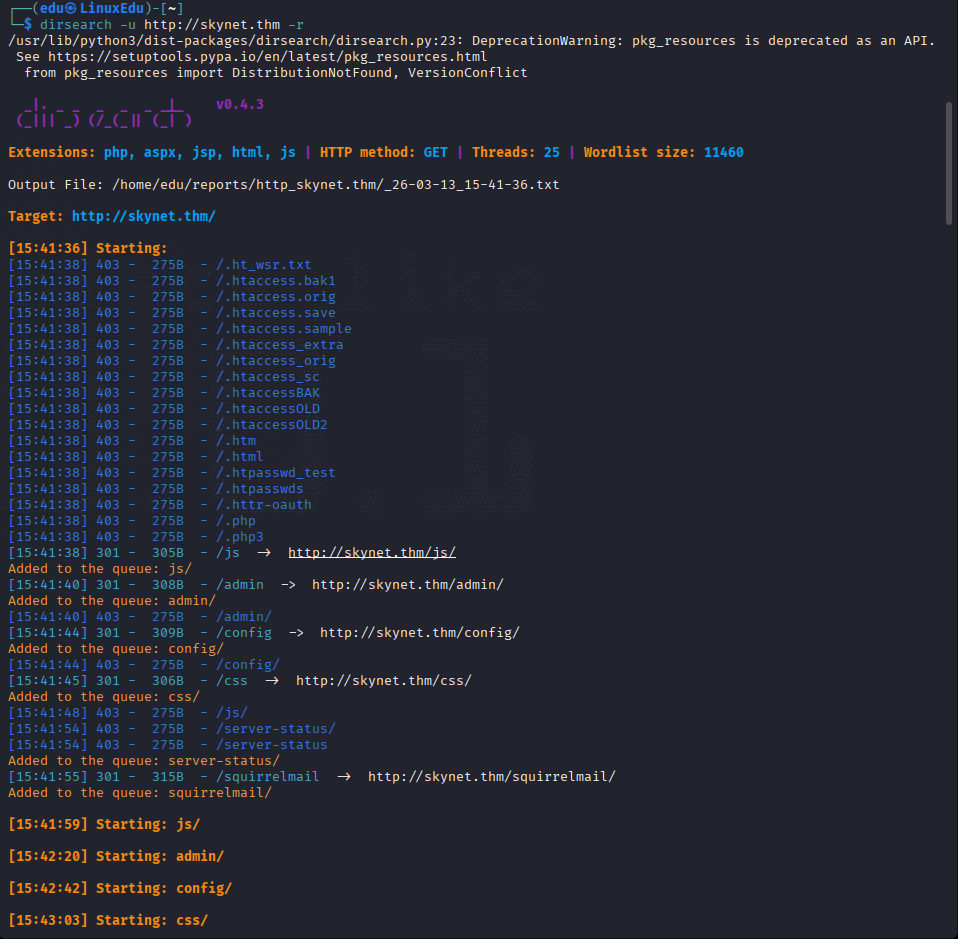Click the dirsearch version v0.4.3 text

click(240, 104)
